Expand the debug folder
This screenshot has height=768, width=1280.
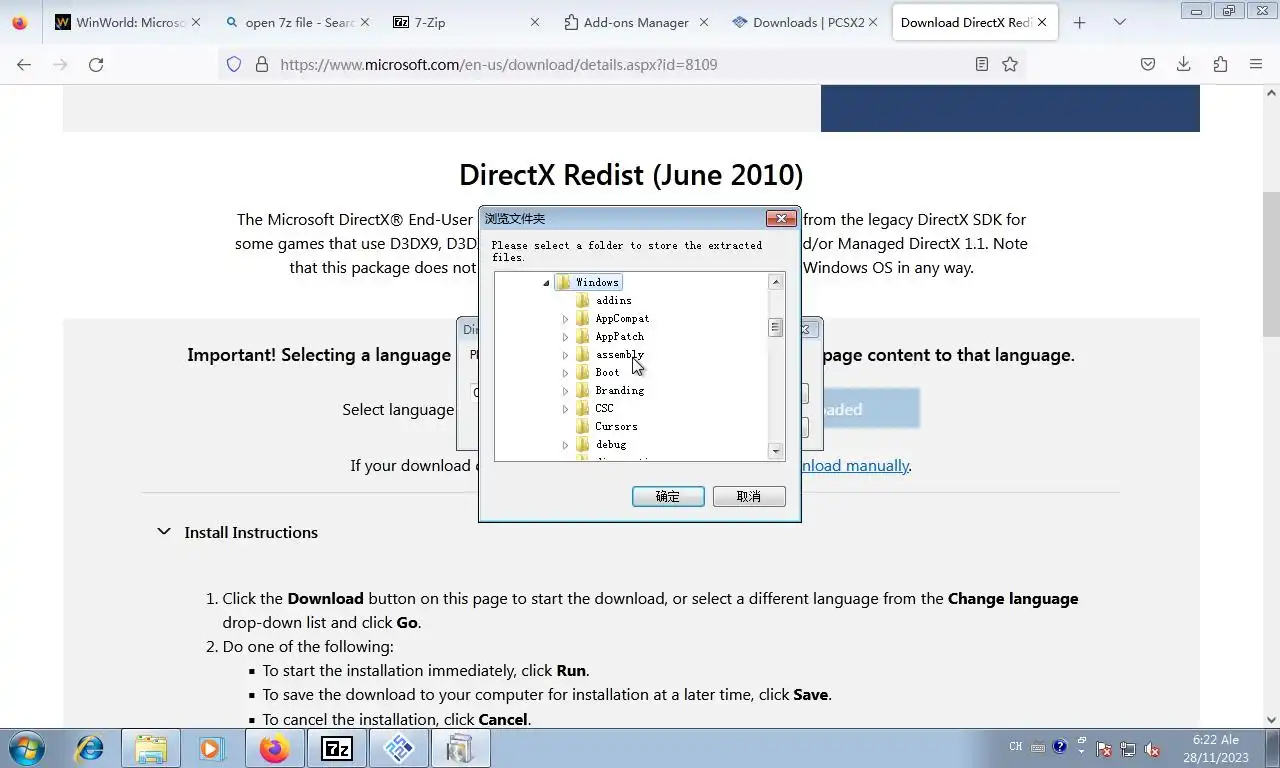565,445
